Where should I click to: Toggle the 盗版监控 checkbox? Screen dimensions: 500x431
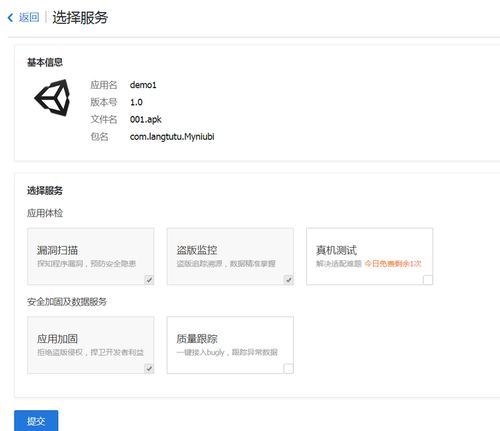coord(289,280)
